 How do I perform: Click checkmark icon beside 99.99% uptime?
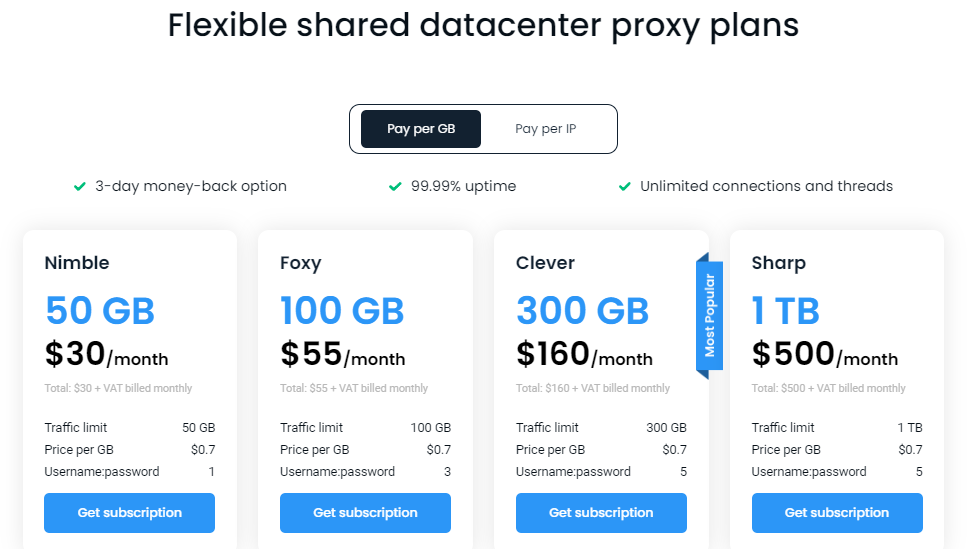(x=395, y=186)
